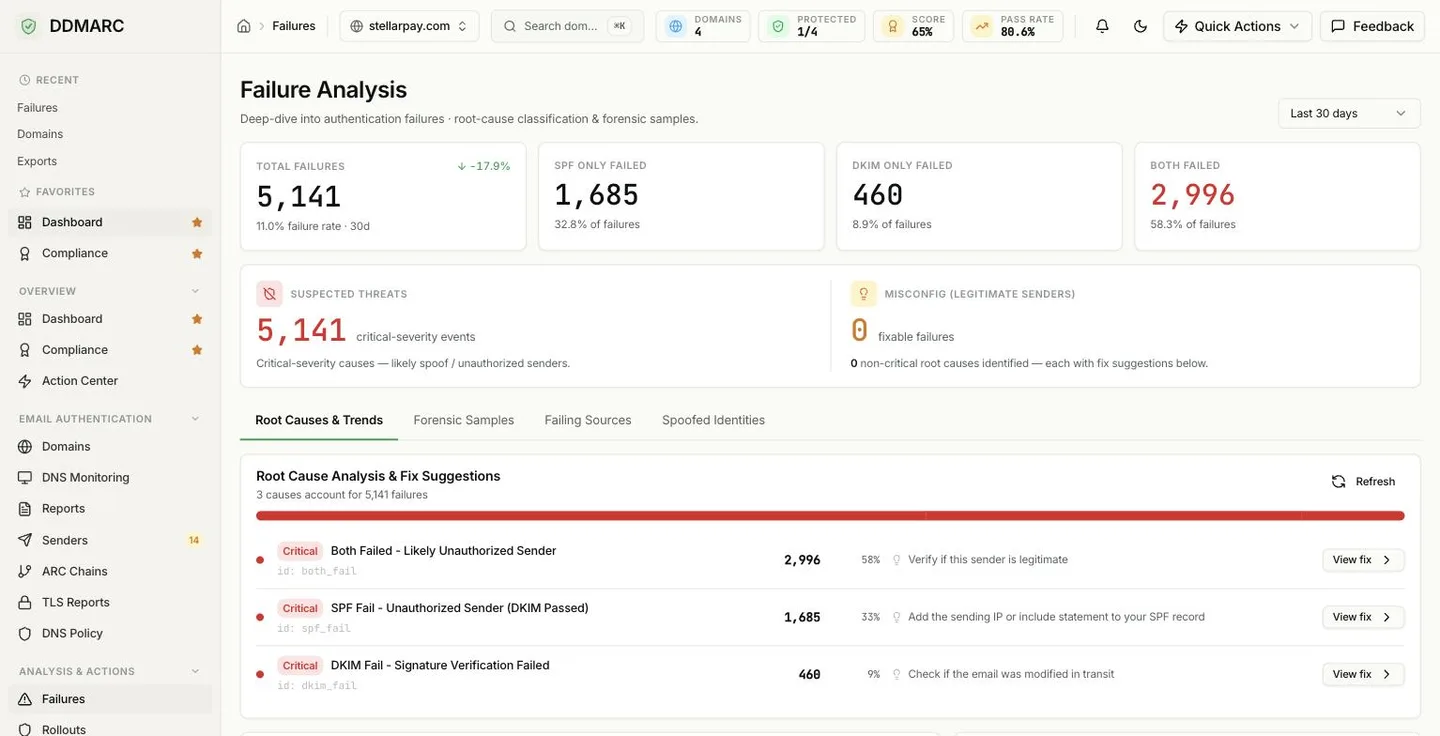Click the DDMARC shield logo icon
Screen dimensions: 1440x736
click(29, 26)
